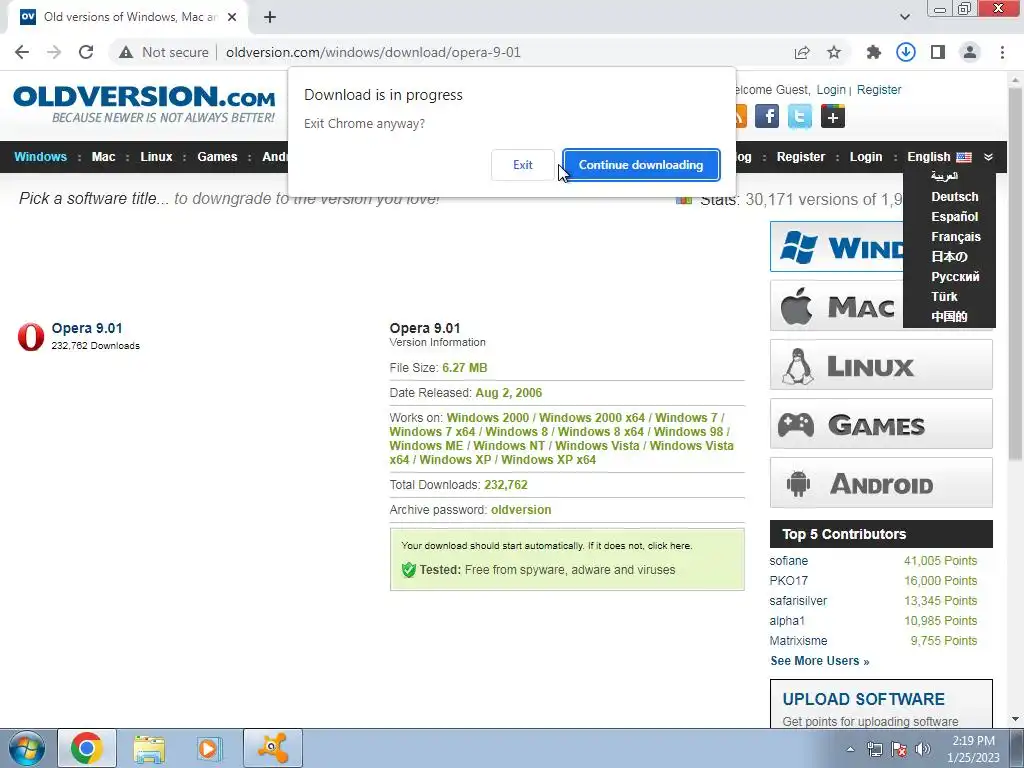Click the Google plus icon

[833, 116]
